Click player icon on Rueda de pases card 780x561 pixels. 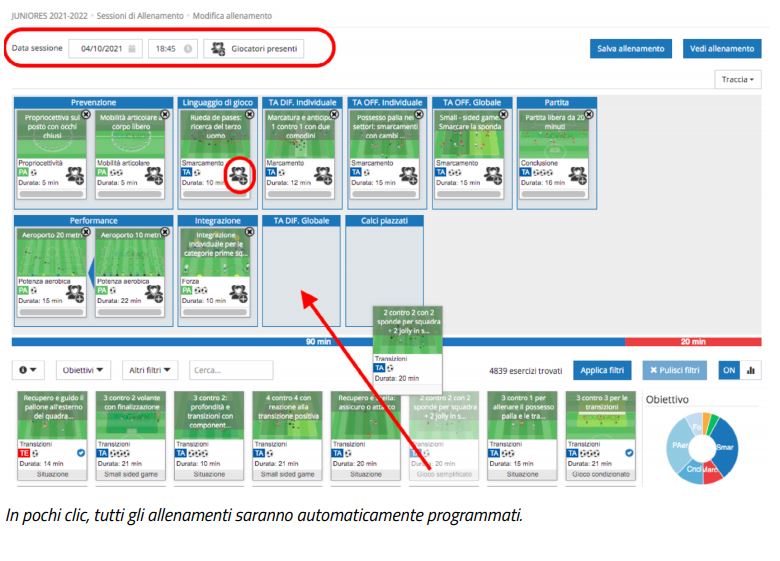click(x=237, y=174)
